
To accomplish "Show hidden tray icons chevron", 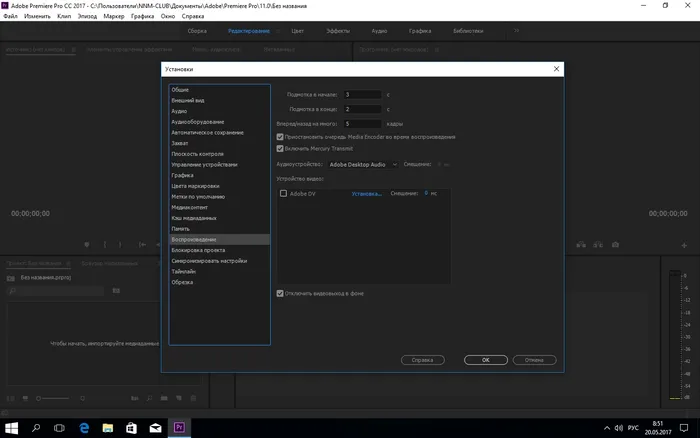I will click(607, 428).
